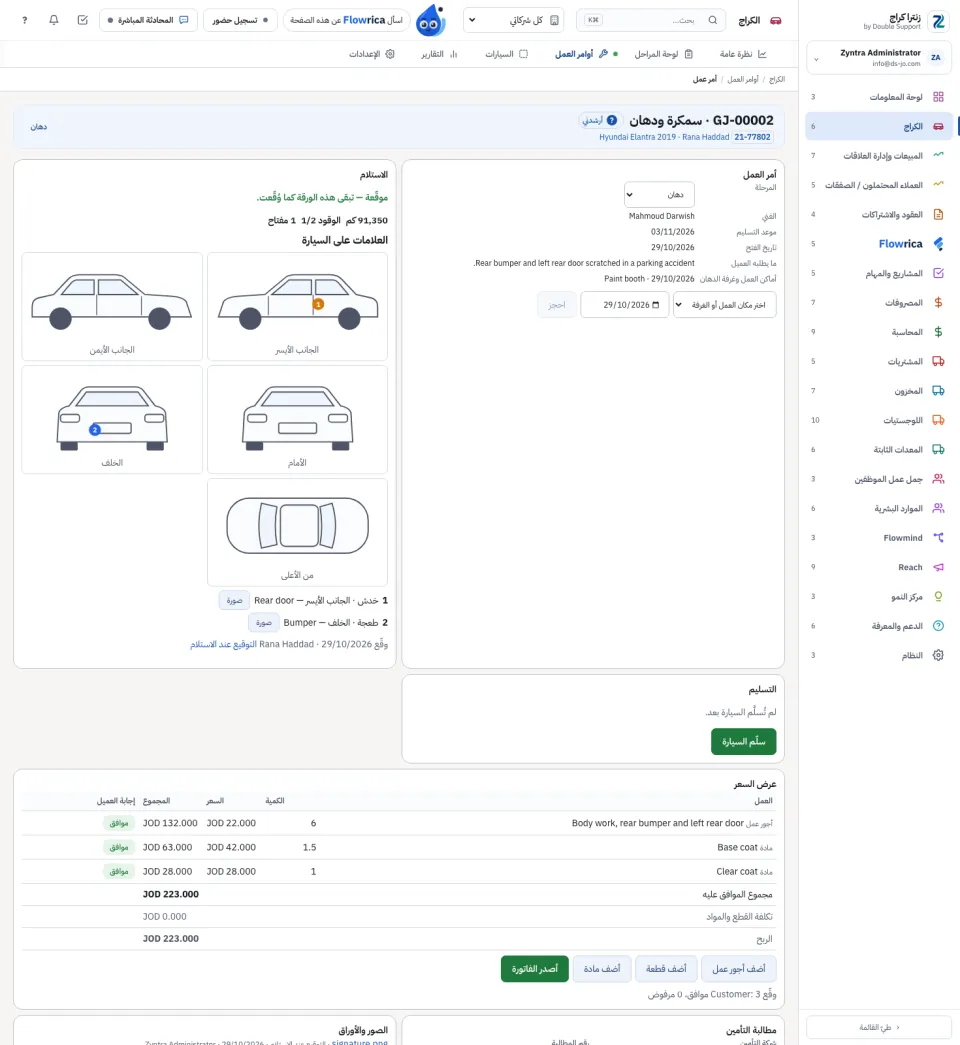Expand the Zyntra Administrator account menu
The image size is (960, 1045).
pyautogui.click(x=879, y=58)
